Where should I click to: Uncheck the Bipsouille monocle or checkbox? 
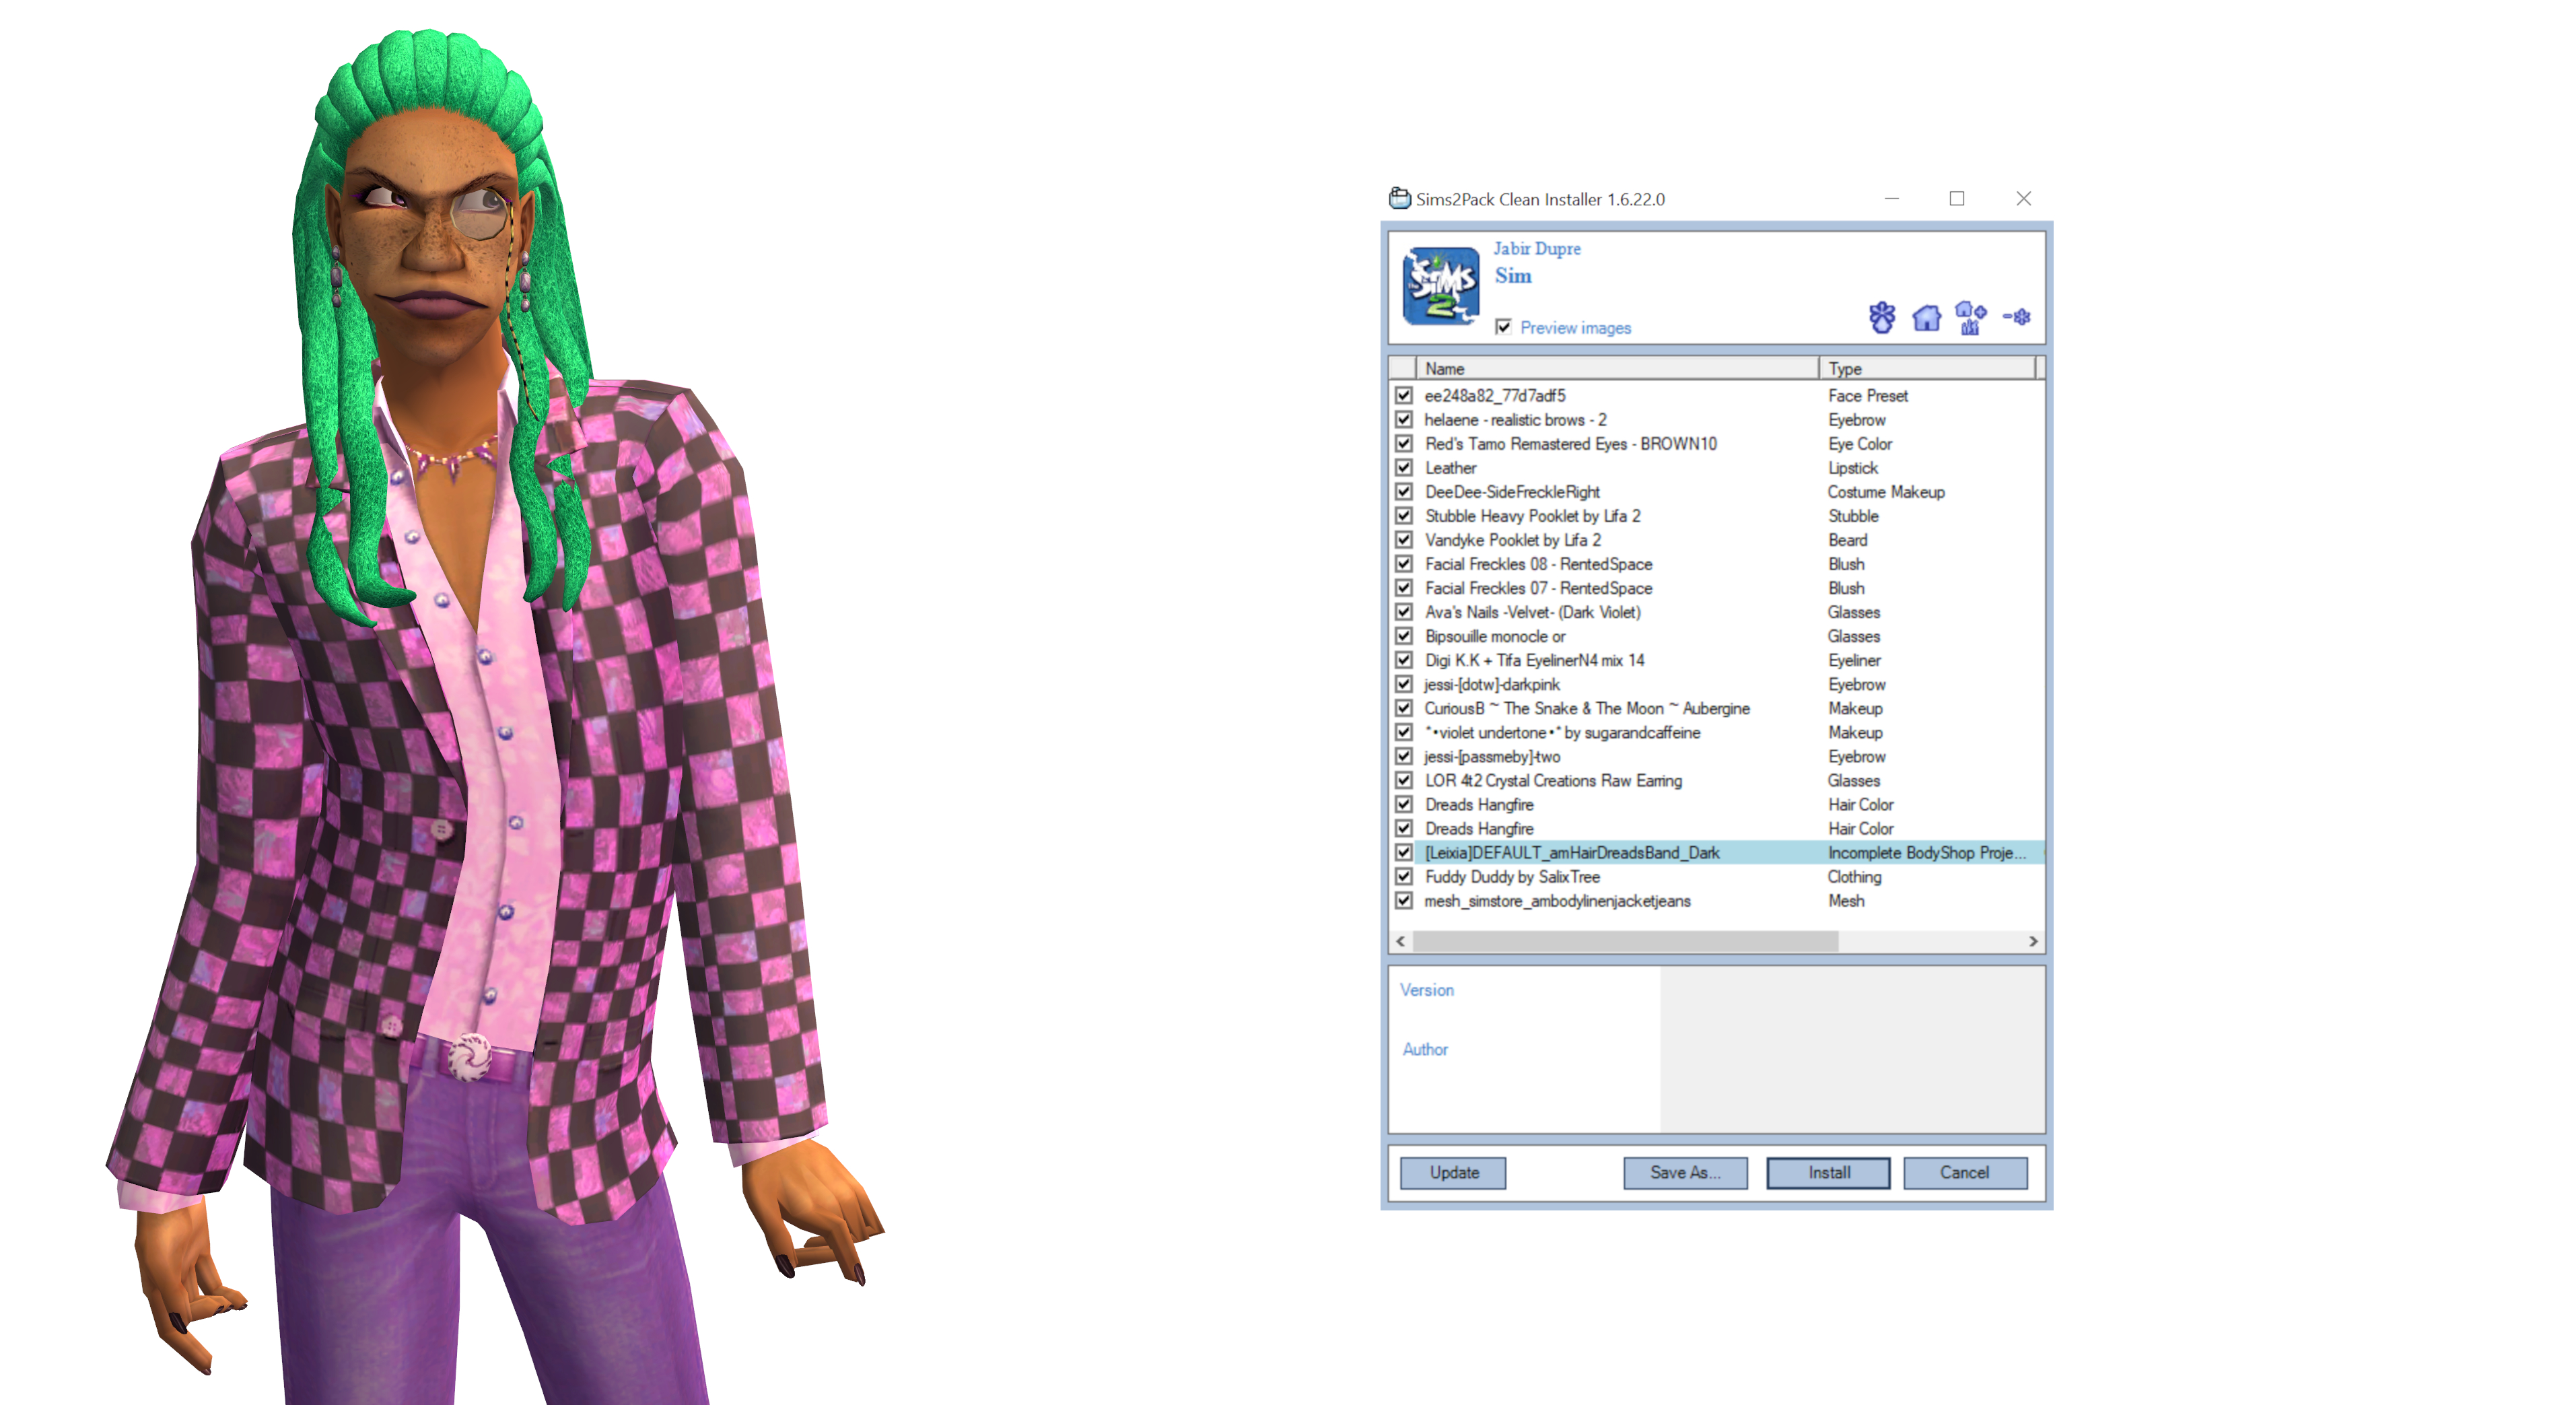tap(1404, 635)
